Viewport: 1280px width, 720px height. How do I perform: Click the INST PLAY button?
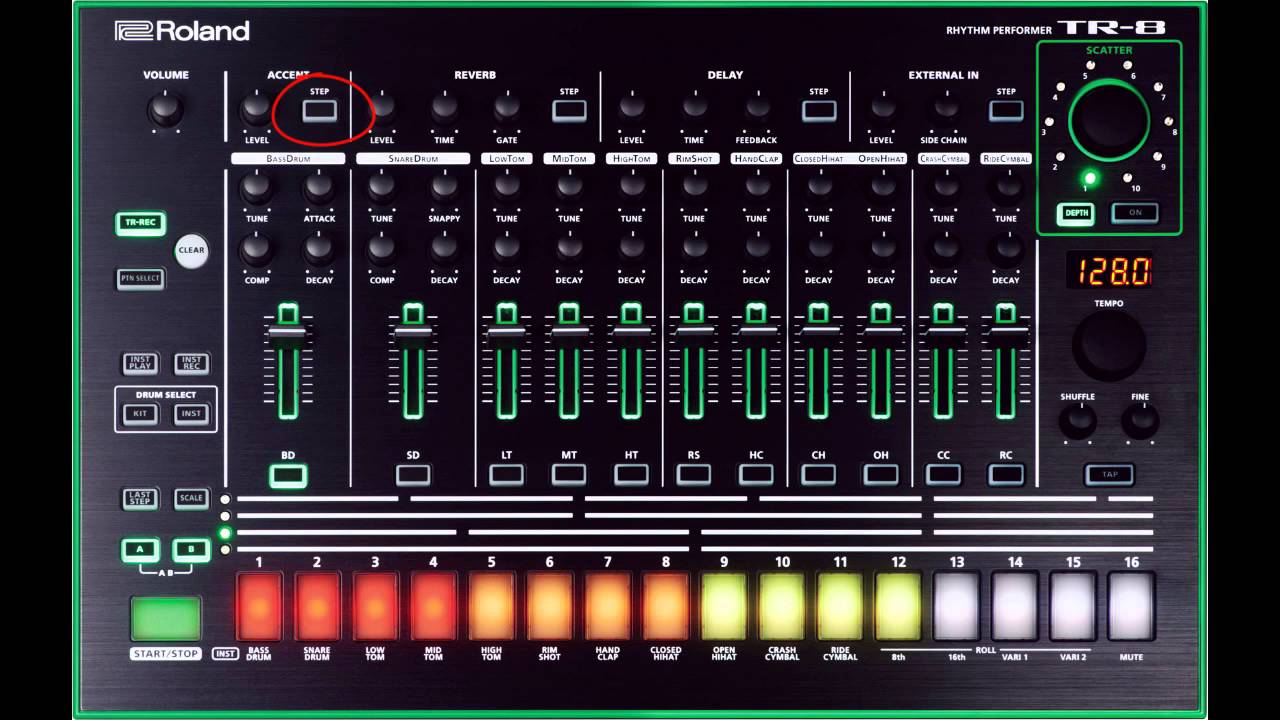(140, 363)
